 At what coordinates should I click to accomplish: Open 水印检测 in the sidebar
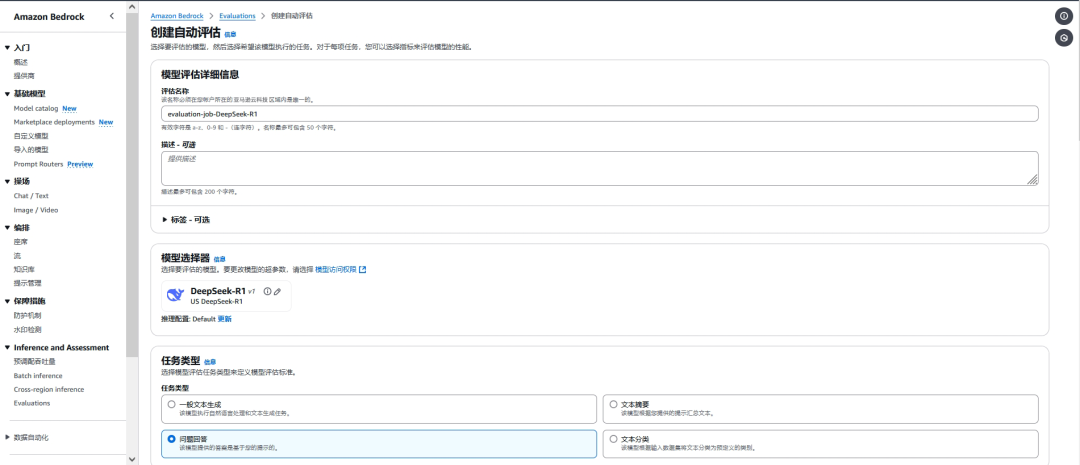[x=28, y=329]
